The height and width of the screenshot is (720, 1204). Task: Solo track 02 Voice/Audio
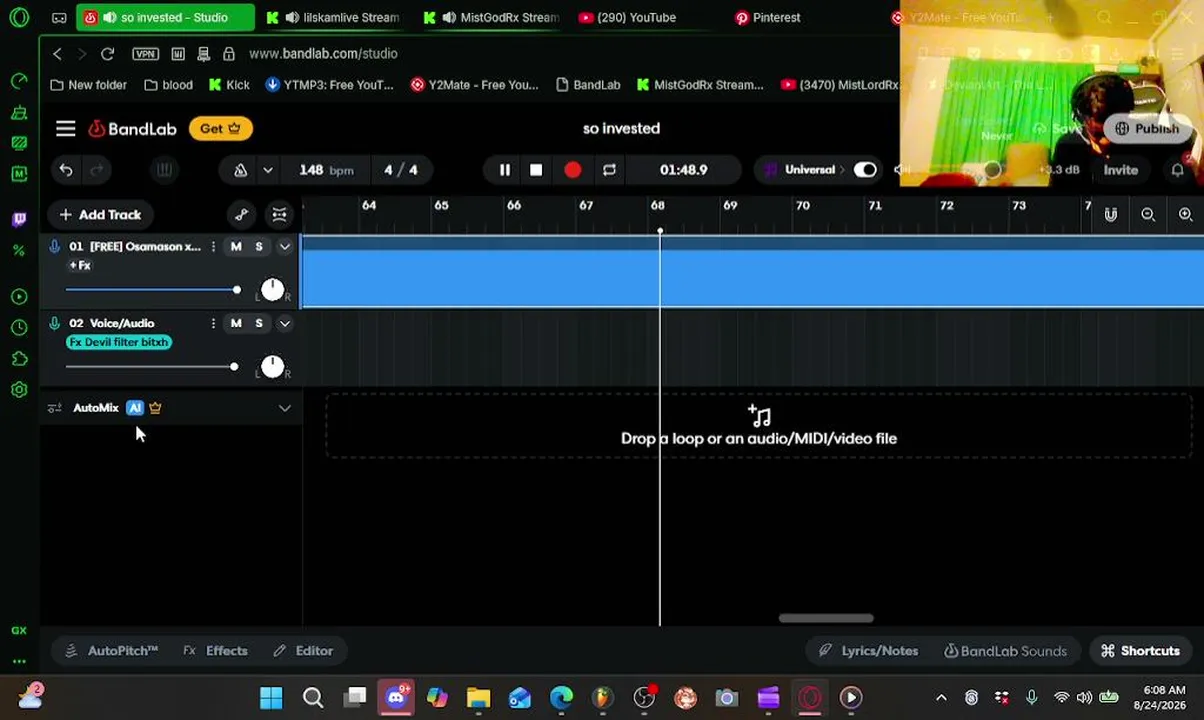coord(259,323)
